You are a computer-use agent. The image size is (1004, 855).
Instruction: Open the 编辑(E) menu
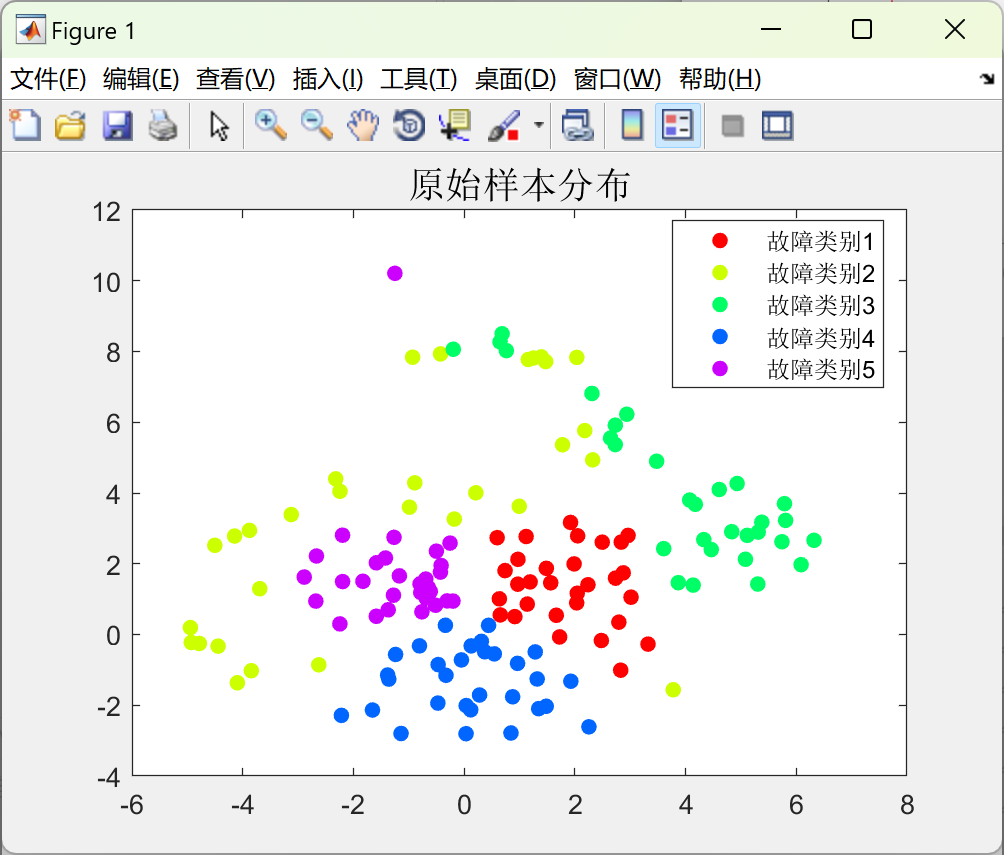tap(141, 79)
